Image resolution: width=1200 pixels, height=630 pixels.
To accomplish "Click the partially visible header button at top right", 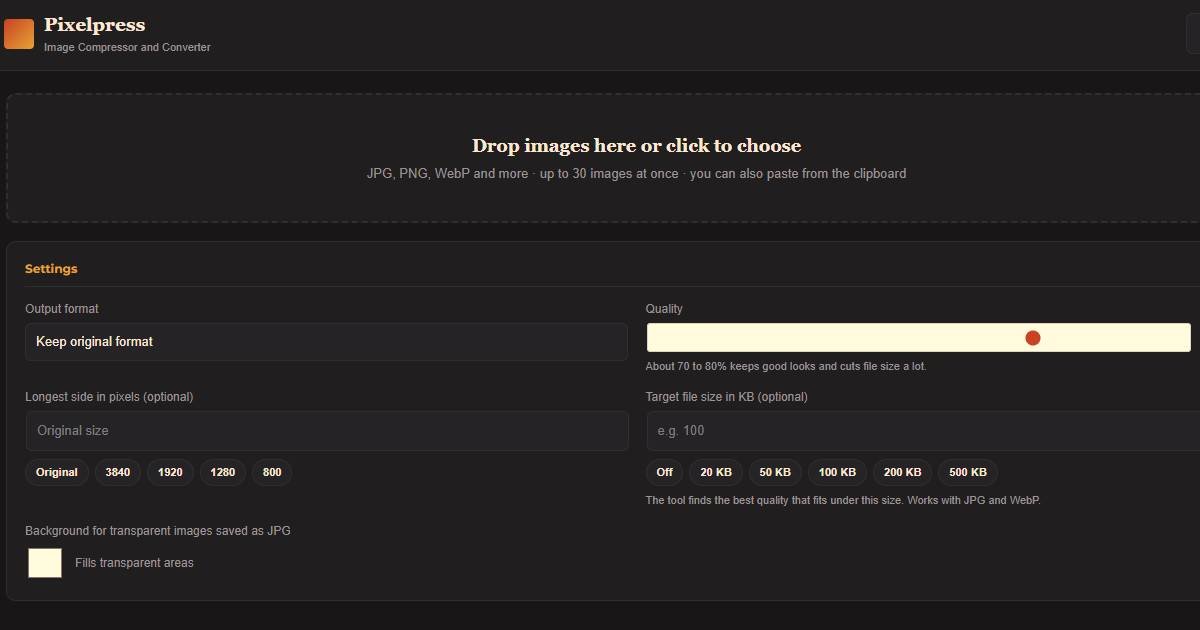I will (1193, 34).
